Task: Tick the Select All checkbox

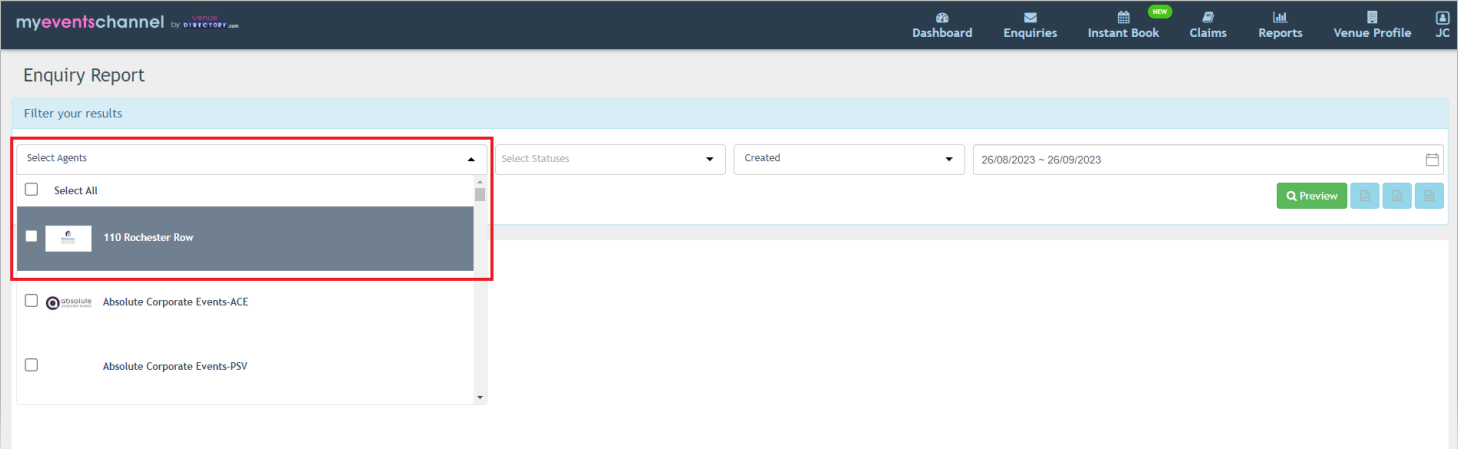Action: pos(31,189)
